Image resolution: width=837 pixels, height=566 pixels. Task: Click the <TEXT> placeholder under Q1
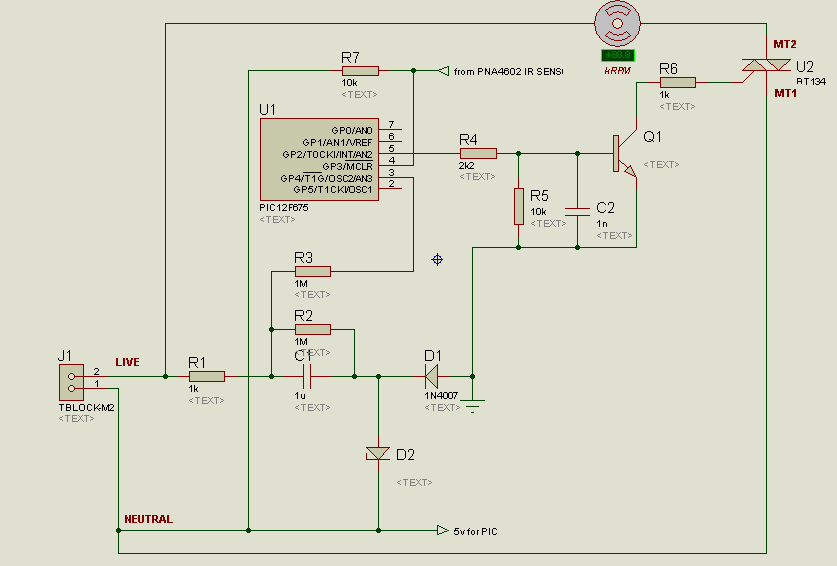[661, 164]
